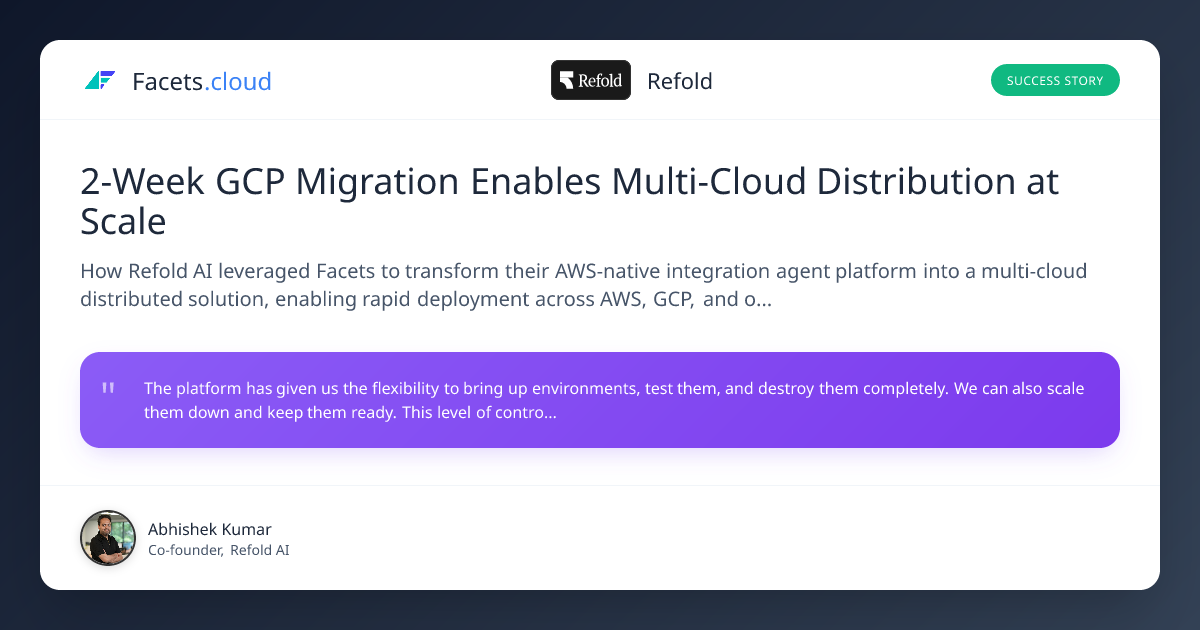Click the purple quote card background
This screenshot has width=1200, height=630.
click(600, 400)
